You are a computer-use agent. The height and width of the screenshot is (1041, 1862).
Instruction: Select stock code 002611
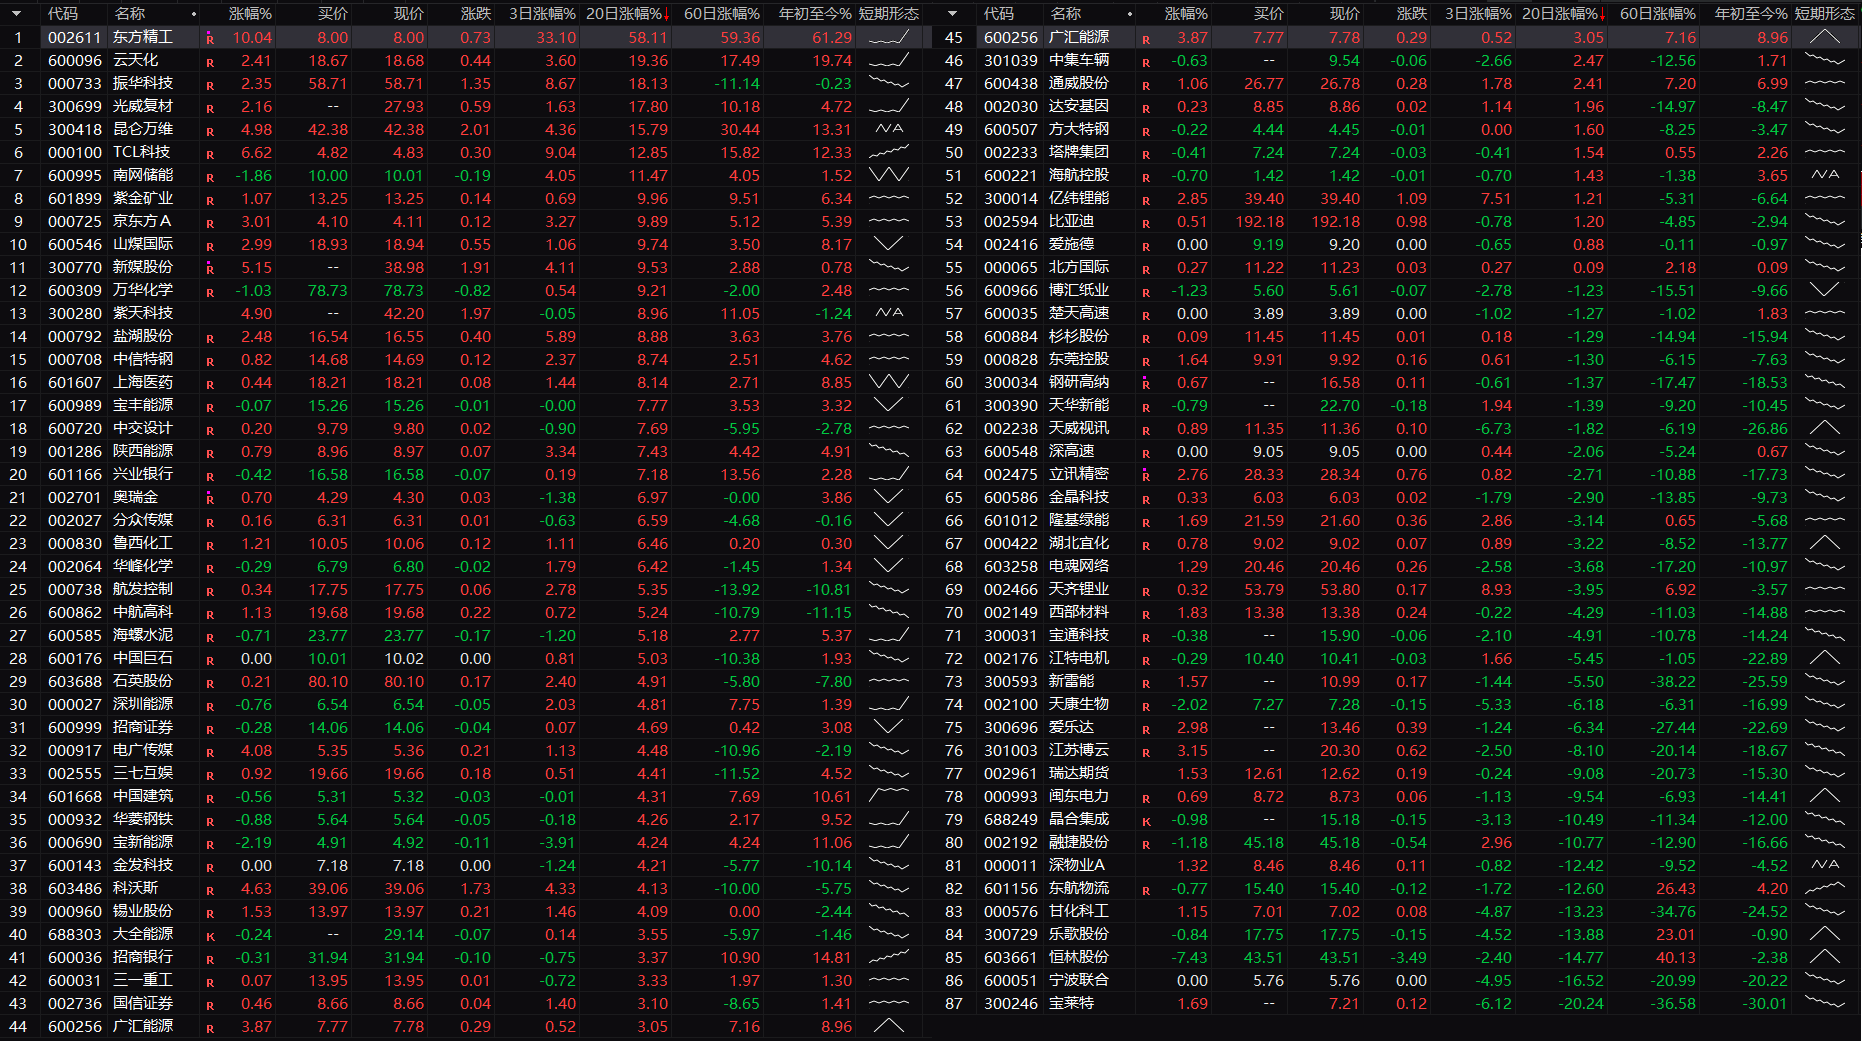[x=75, y=37]
